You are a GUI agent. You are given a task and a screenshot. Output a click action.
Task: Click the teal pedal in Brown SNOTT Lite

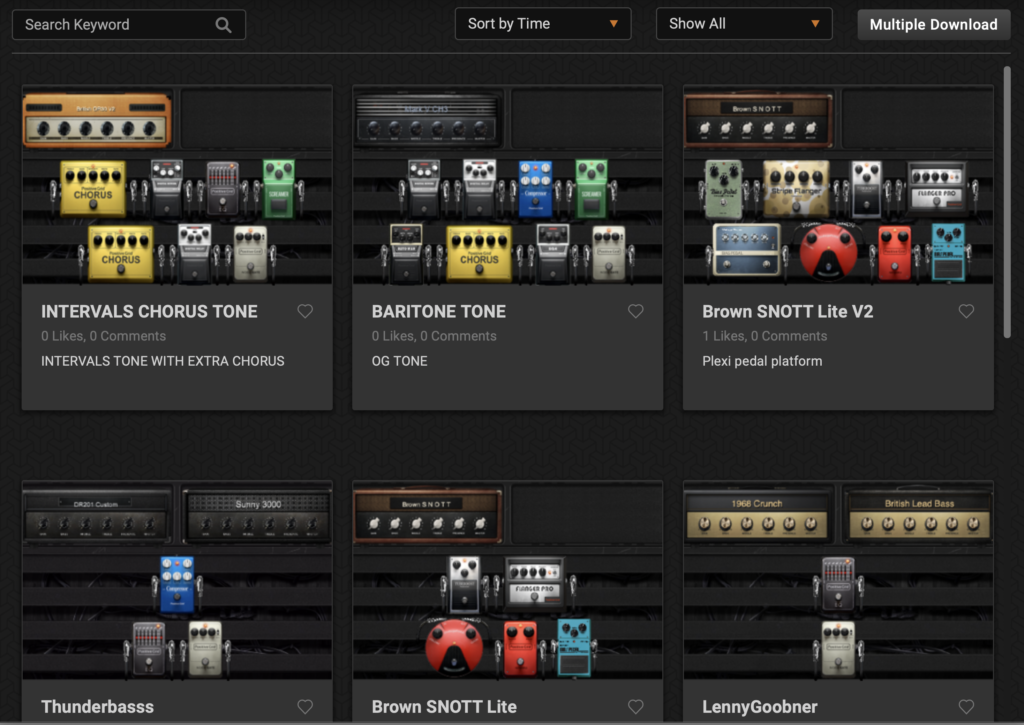point(574,648)
